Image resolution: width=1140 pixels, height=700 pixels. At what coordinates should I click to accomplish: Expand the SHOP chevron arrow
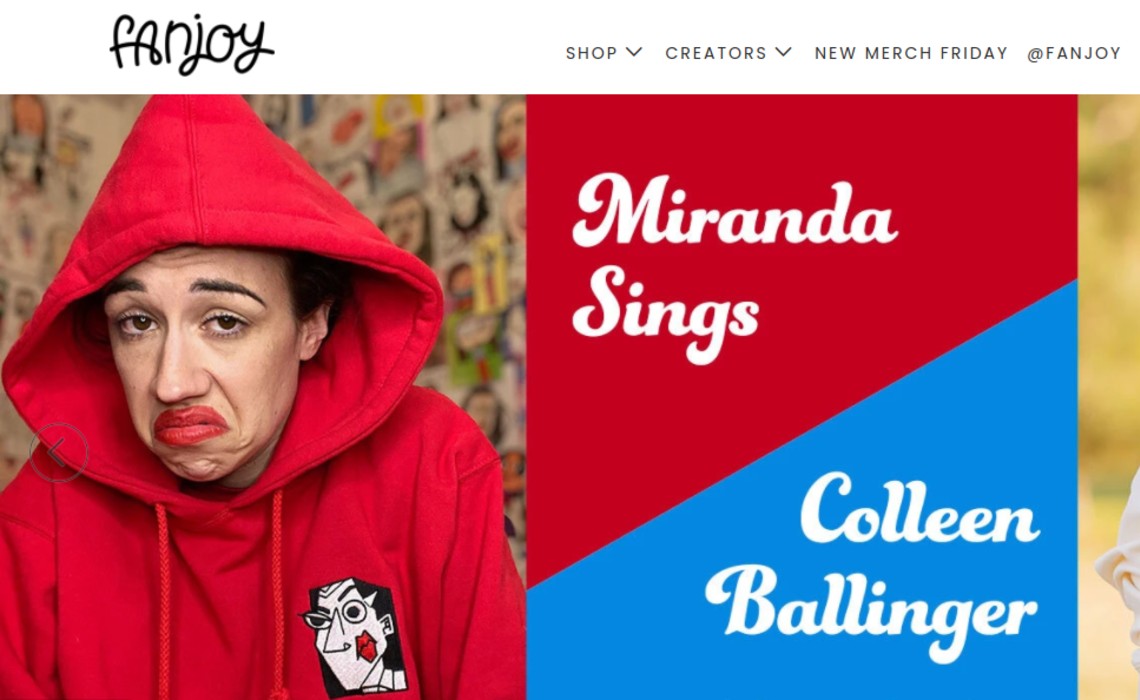[x=634, y=52]
